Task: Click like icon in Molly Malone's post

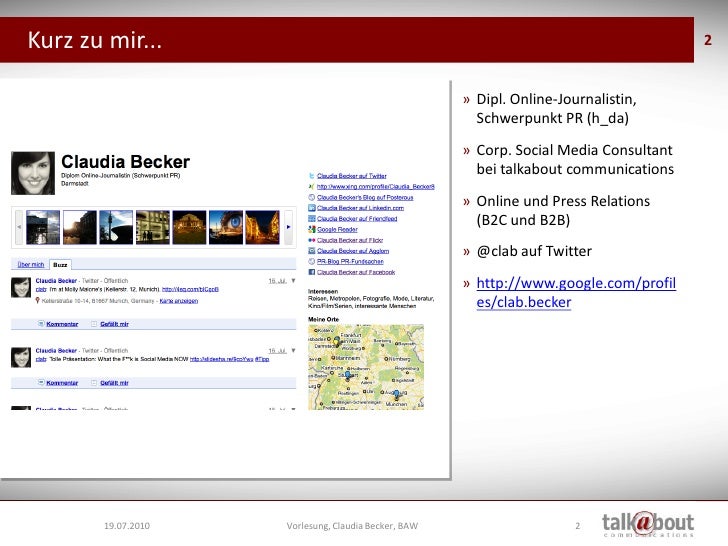Action: (x=94, y=324)
